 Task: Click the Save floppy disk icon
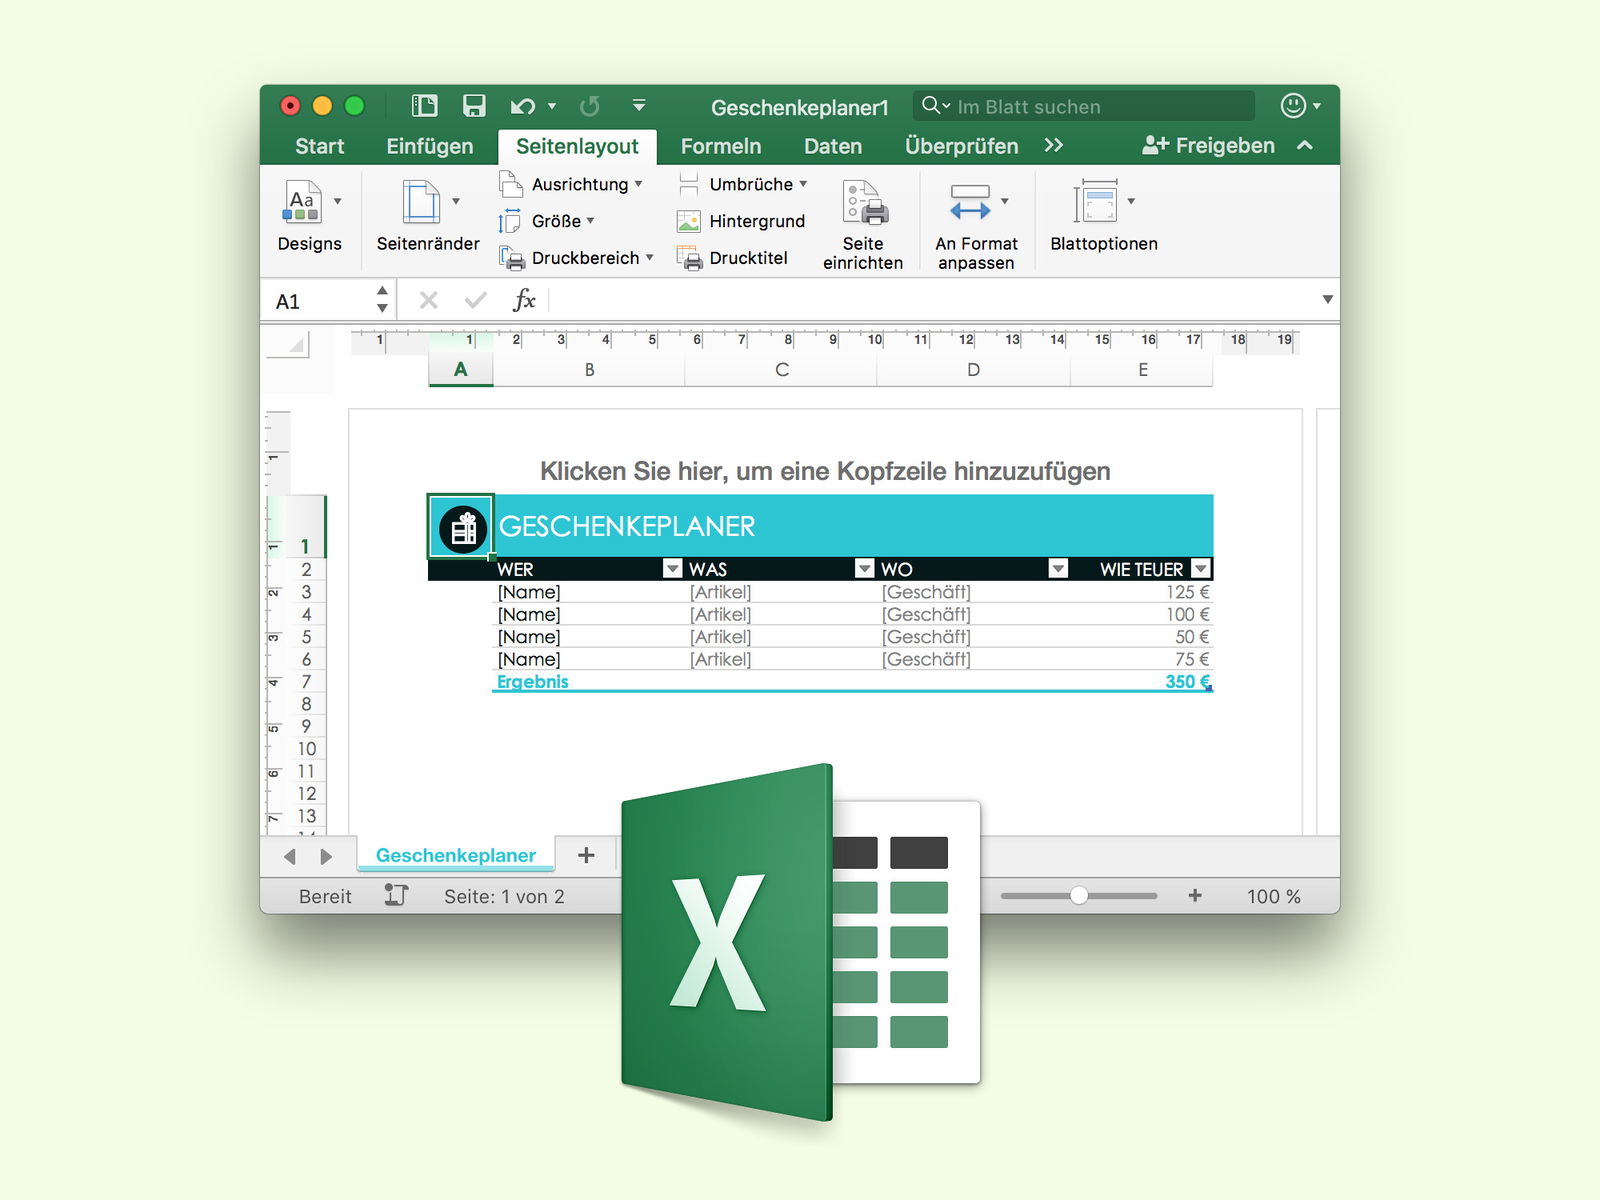pyautogui.click(x=474, y=106)
